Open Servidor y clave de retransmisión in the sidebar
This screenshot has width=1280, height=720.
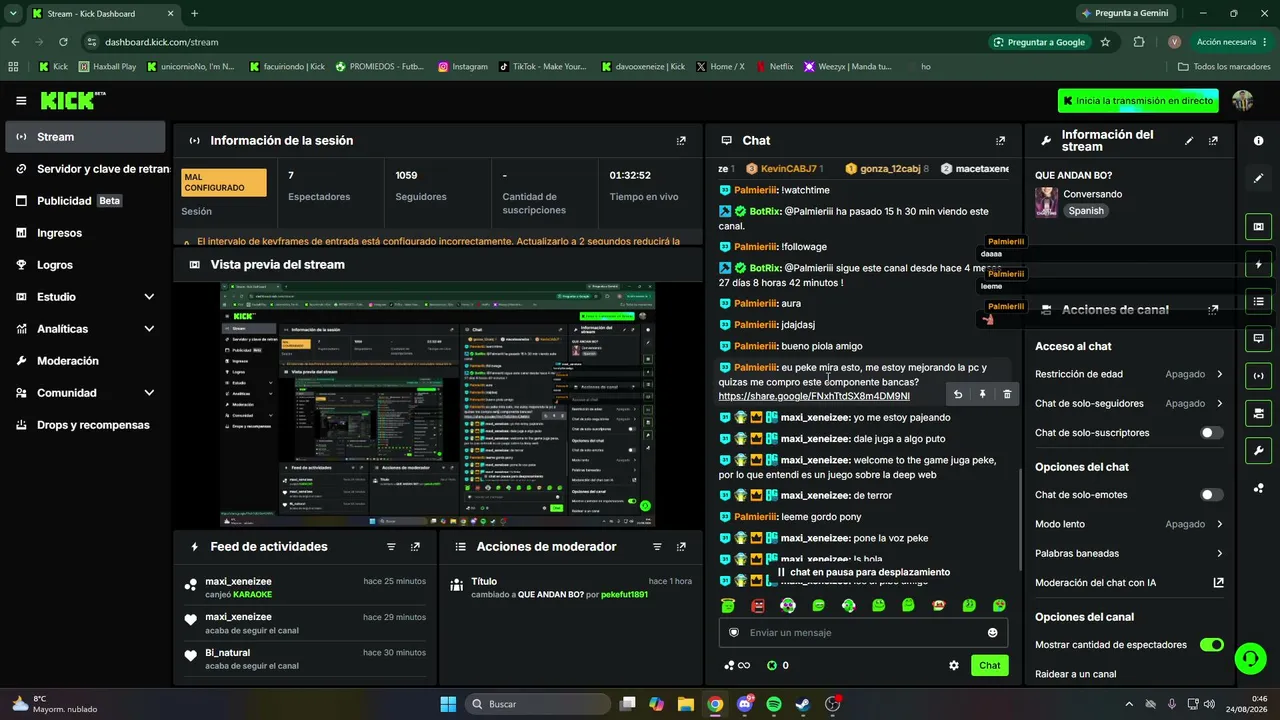[86, 169]
